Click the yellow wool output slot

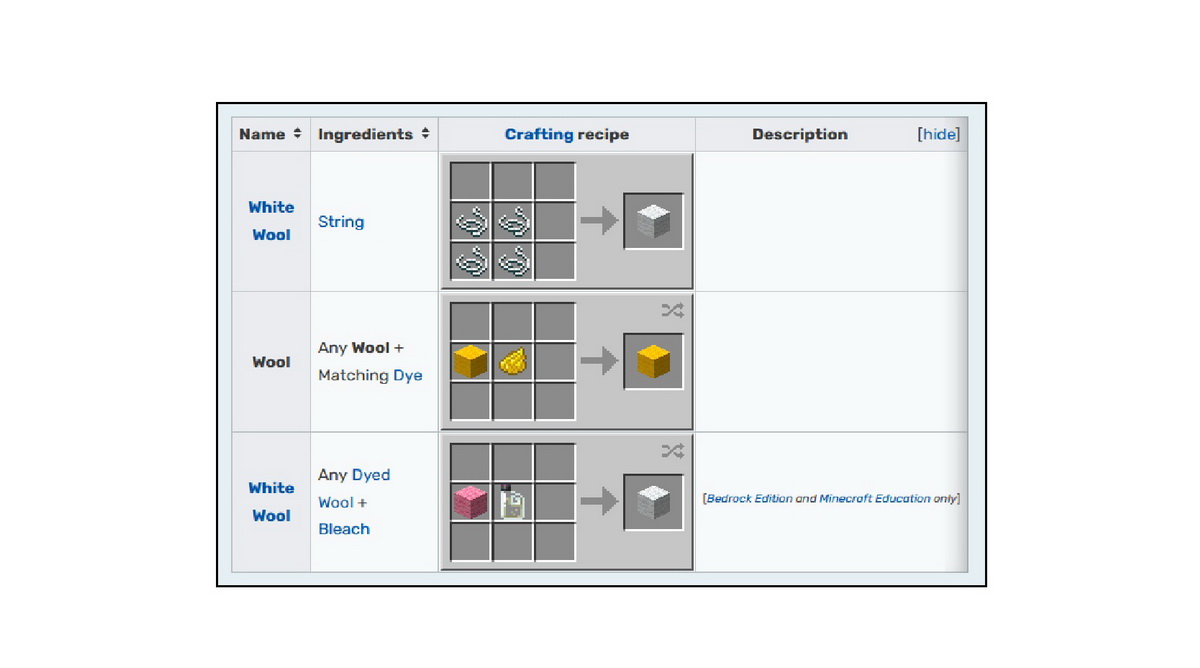coord(653,362)
